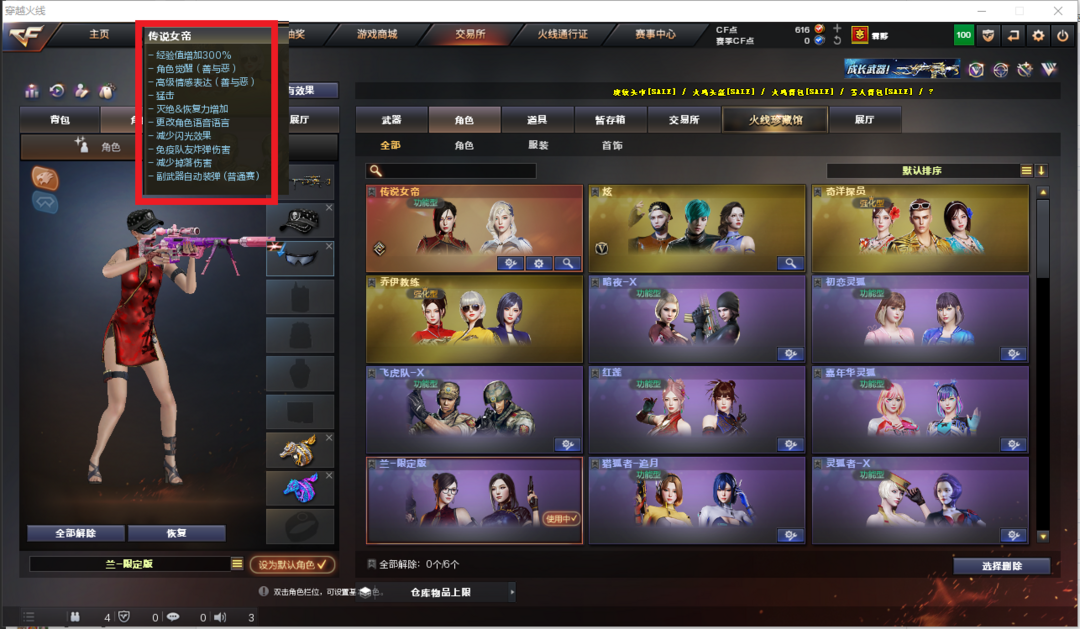Open 游戏商城 in the top menu
This screenshot has width=1080, height=629.
pyautogui.click(x=377, y=34)
